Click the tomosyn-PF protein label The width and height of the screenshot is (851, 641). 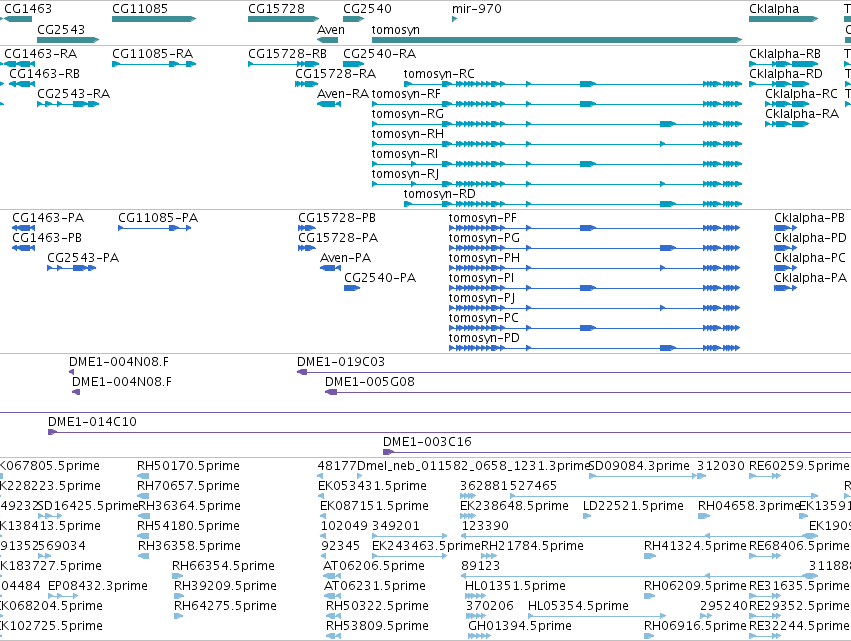point(482,218)
